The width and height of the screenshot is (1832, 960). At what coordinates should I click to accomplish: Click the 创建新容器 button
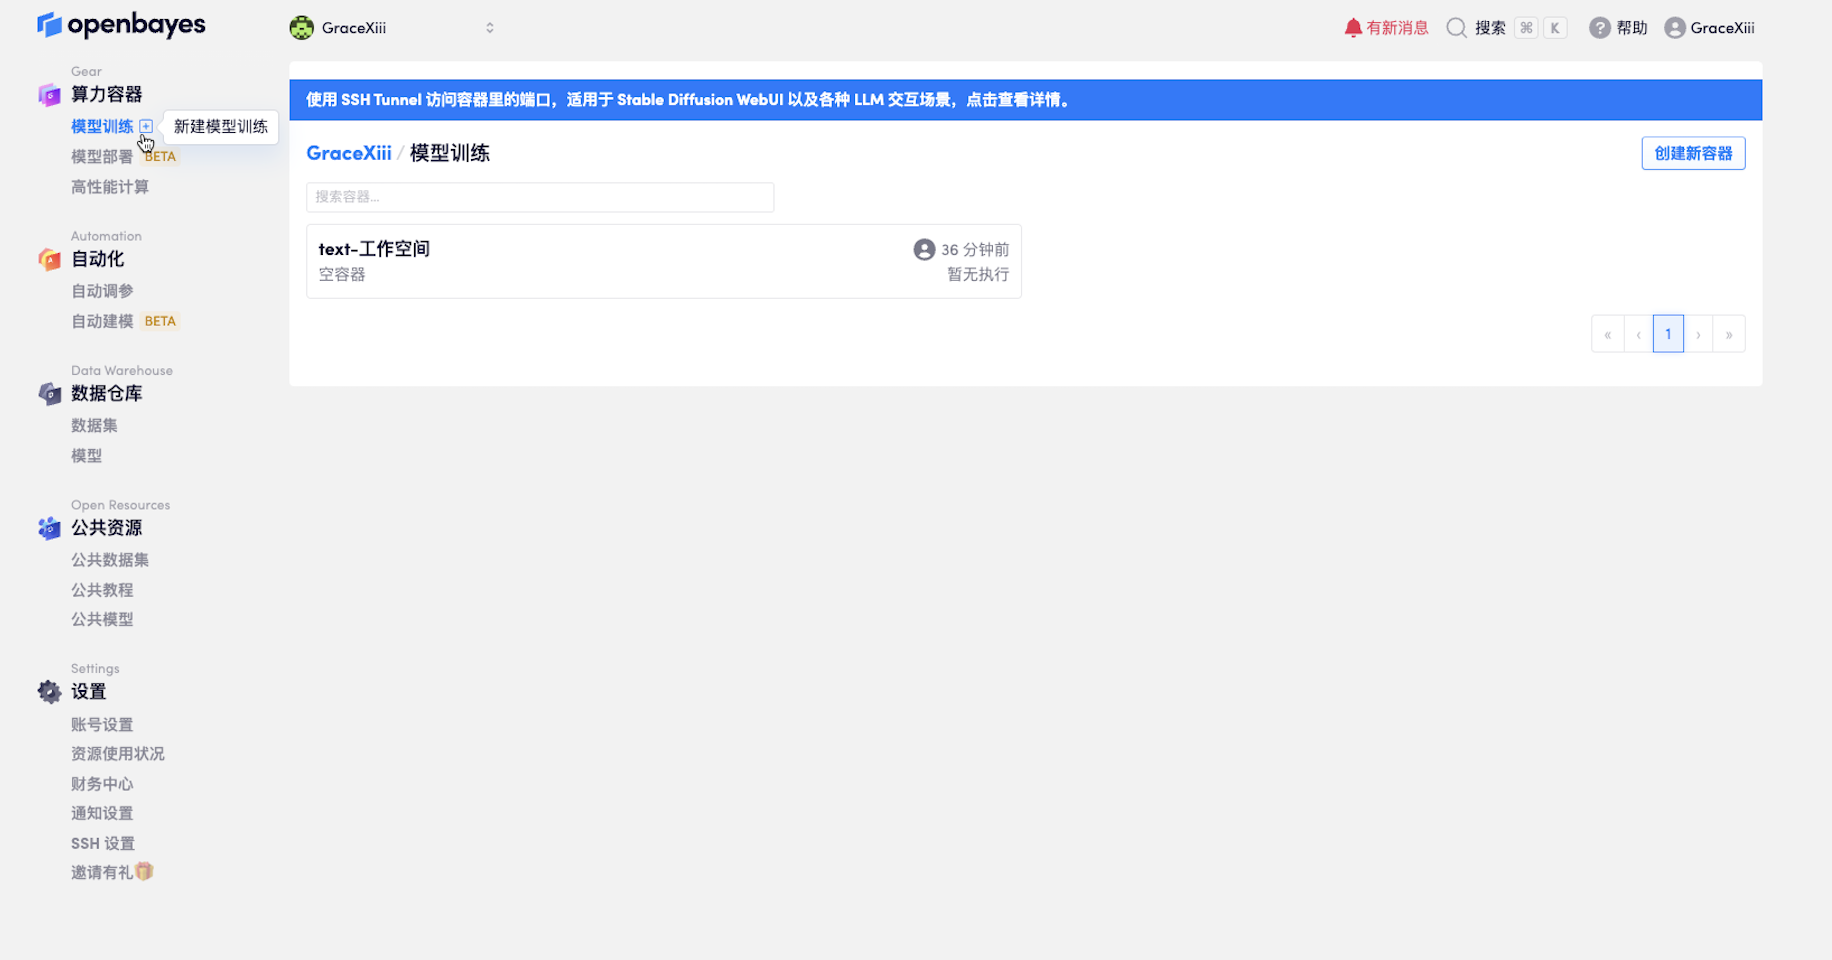pos(1693,153)
